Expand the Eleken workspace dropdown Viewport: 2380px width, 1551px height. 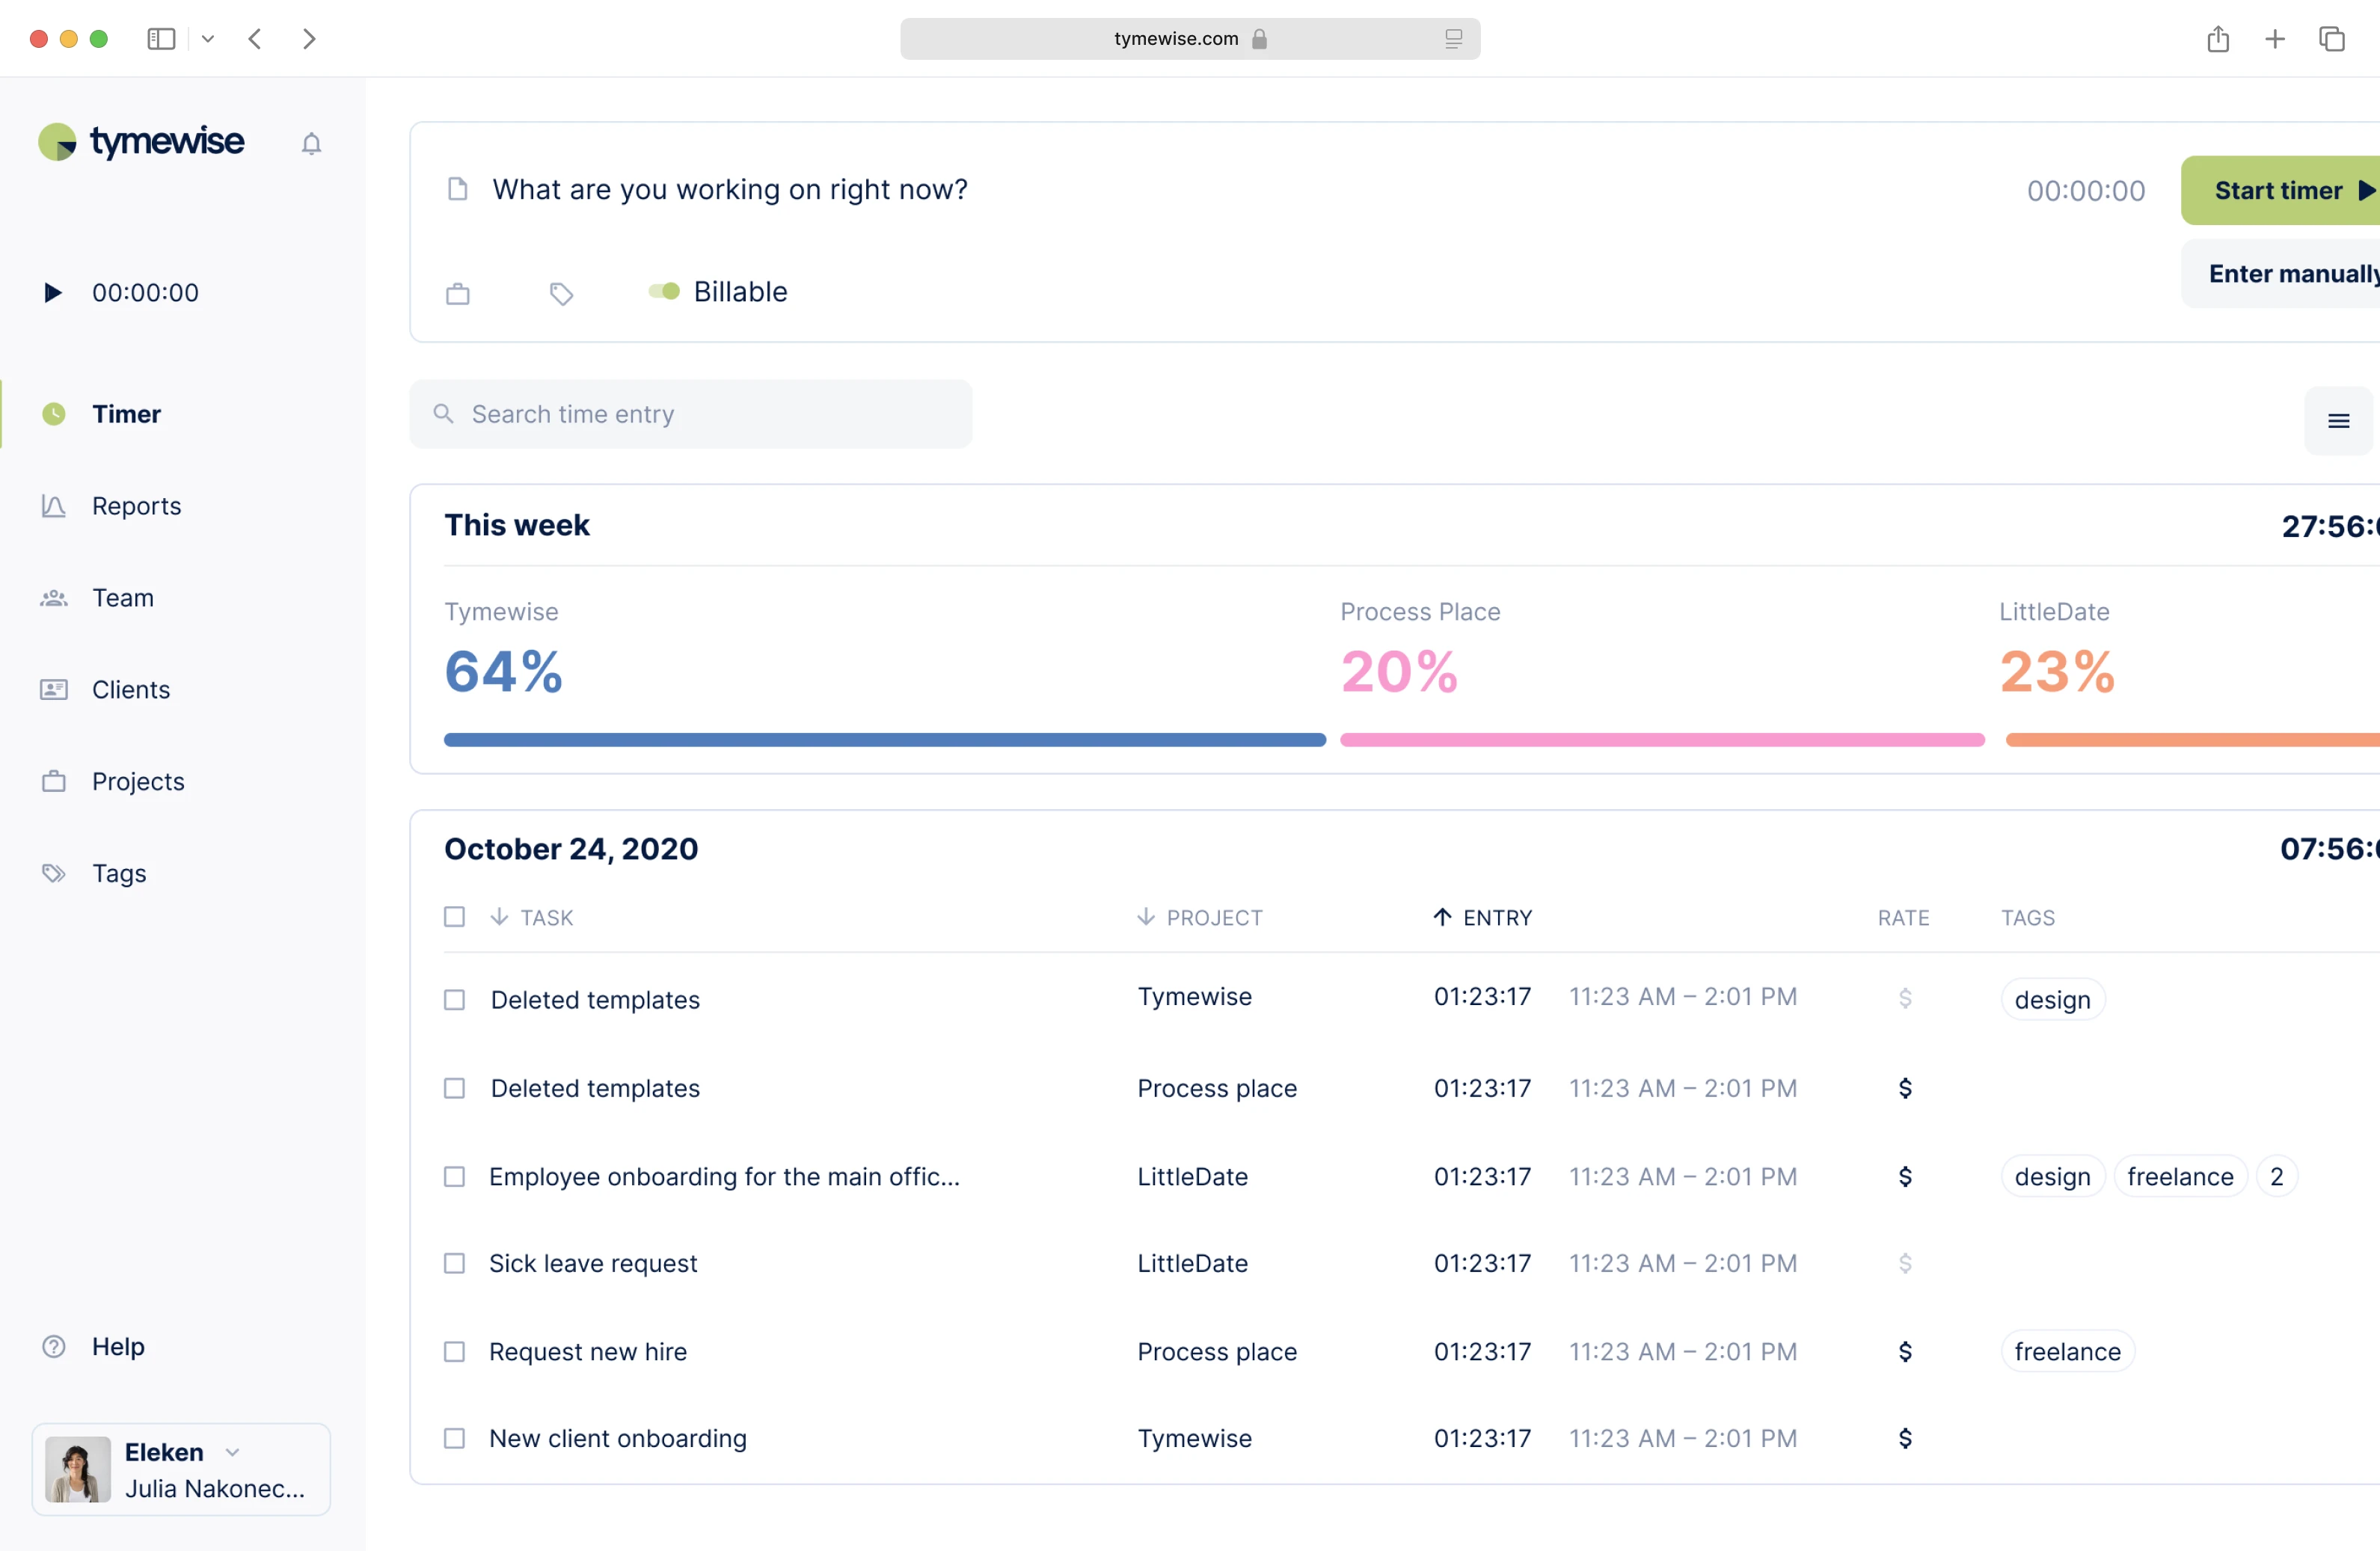pos(232,1451)
